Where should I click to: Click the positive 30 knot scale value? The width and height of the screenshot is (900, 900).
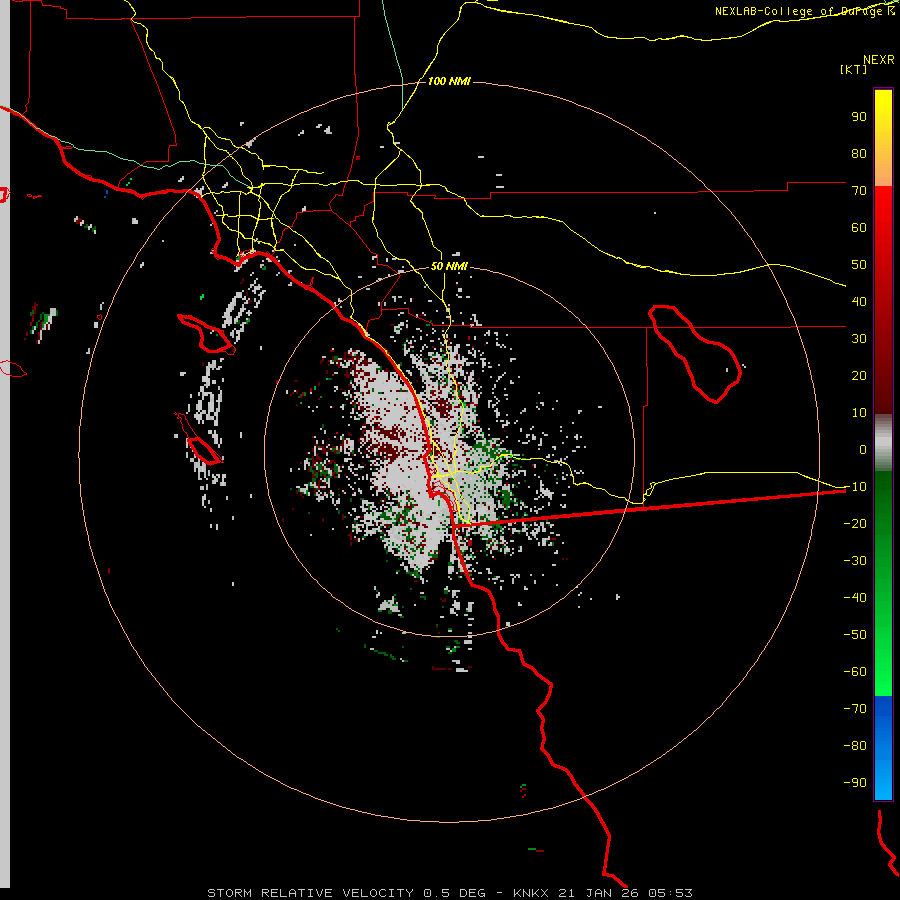coord(859,339)
